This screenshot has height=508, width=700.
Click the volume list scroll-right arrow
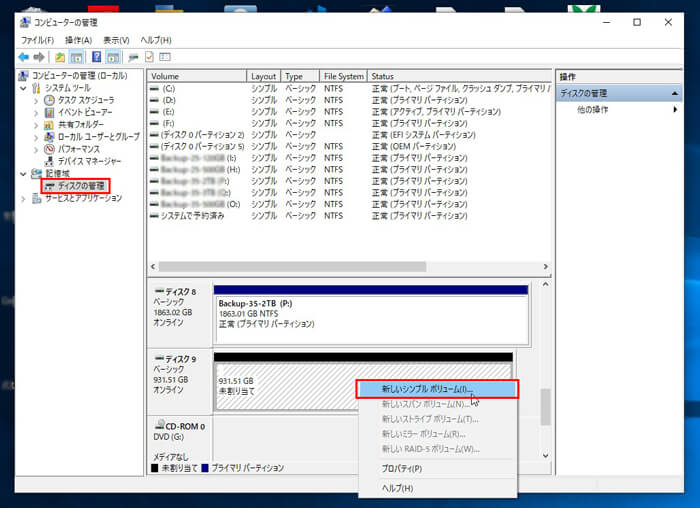(x=545, y=266)
